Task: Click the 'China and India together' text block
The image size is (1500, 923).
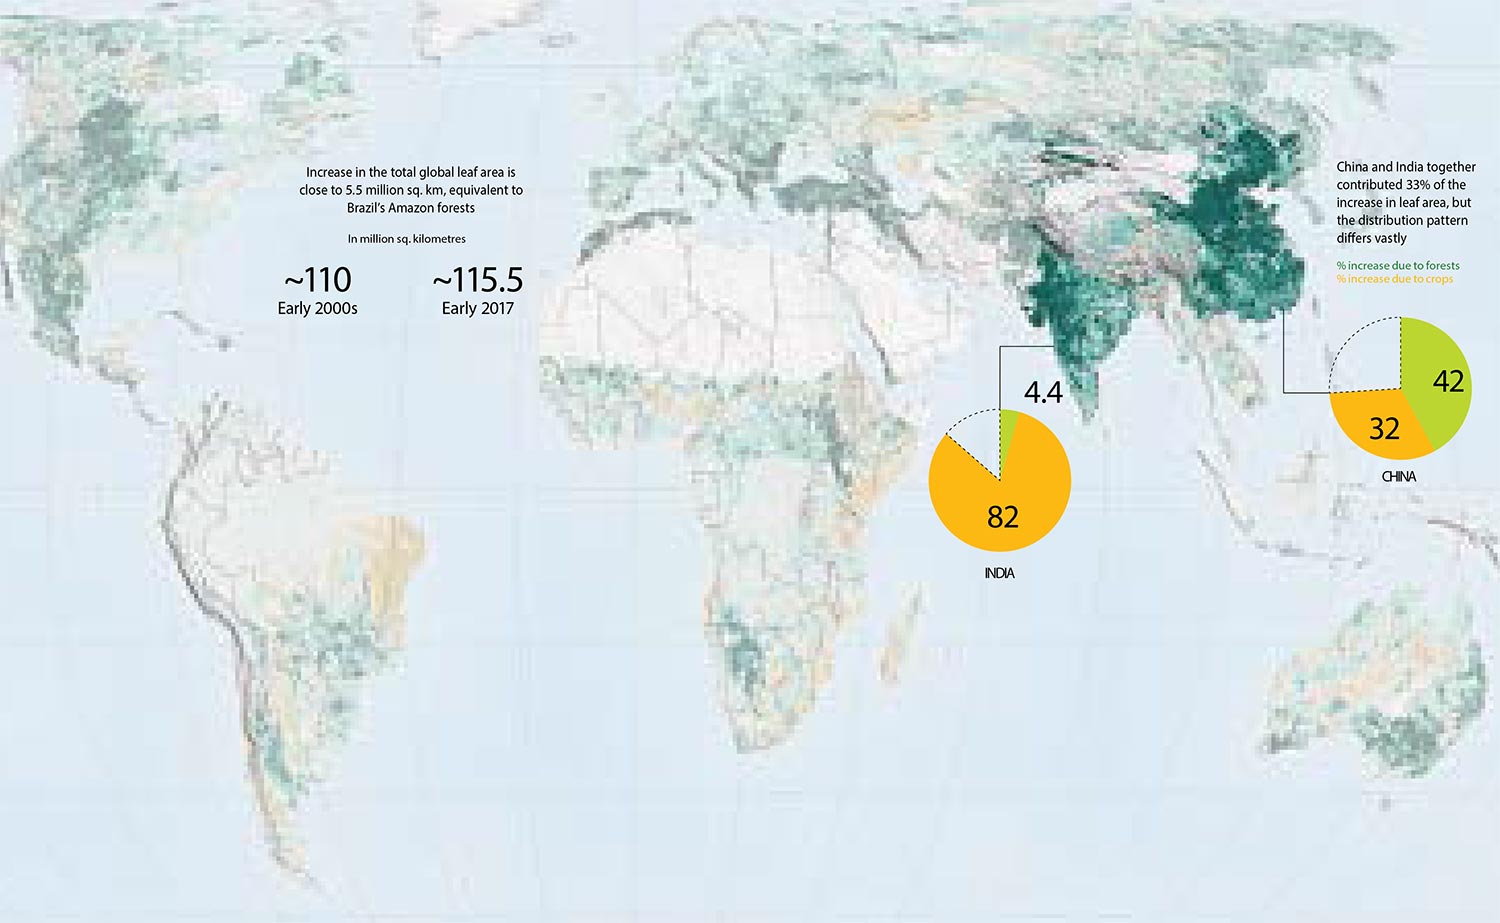Action: (x=1405, y=202)
